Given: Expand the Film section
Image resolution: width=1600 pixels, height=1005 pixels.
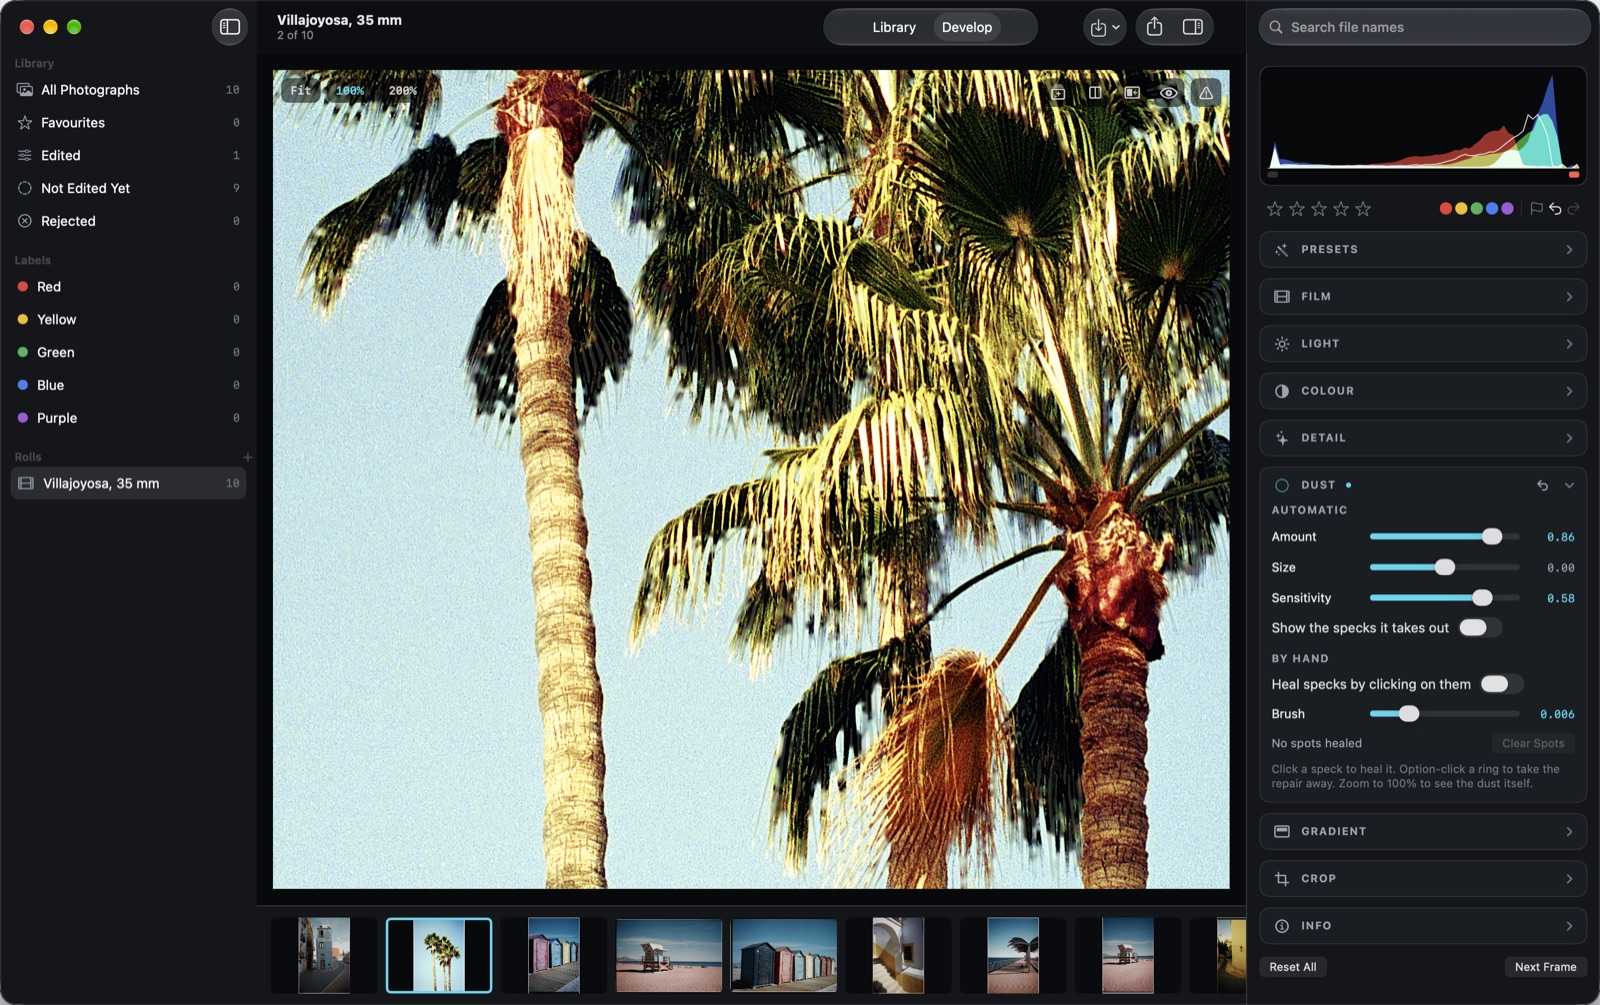Looking at the screenshot, I should click(1423, 297).
